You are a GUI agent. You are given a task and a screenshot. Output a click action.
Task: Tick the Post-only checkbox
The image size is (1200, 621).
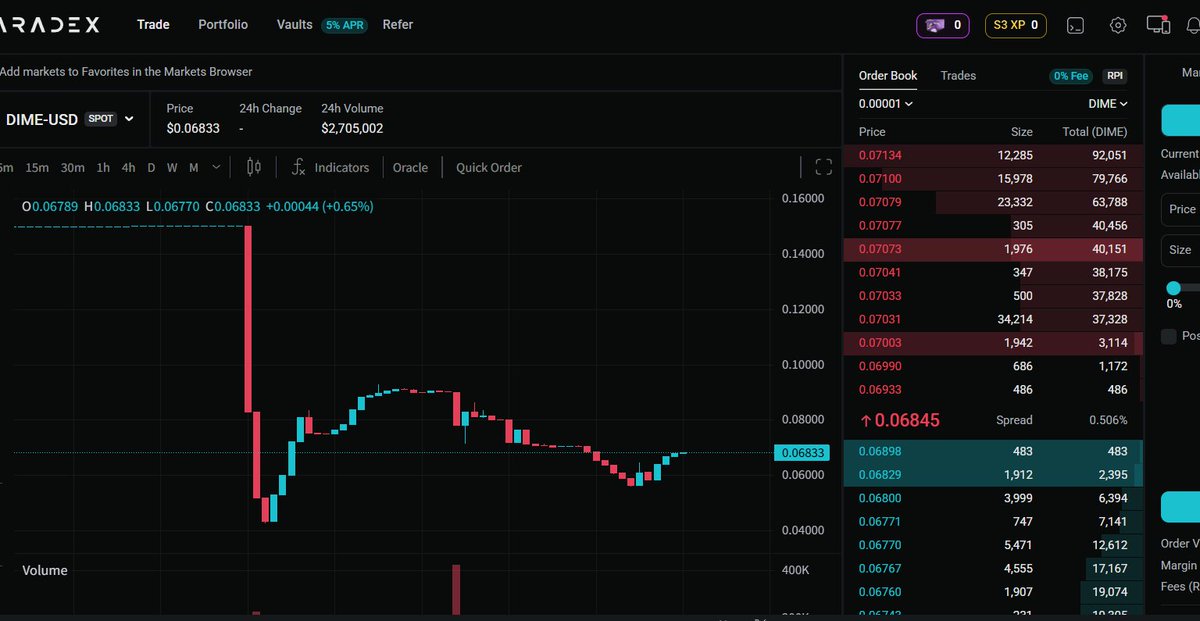1168,336
